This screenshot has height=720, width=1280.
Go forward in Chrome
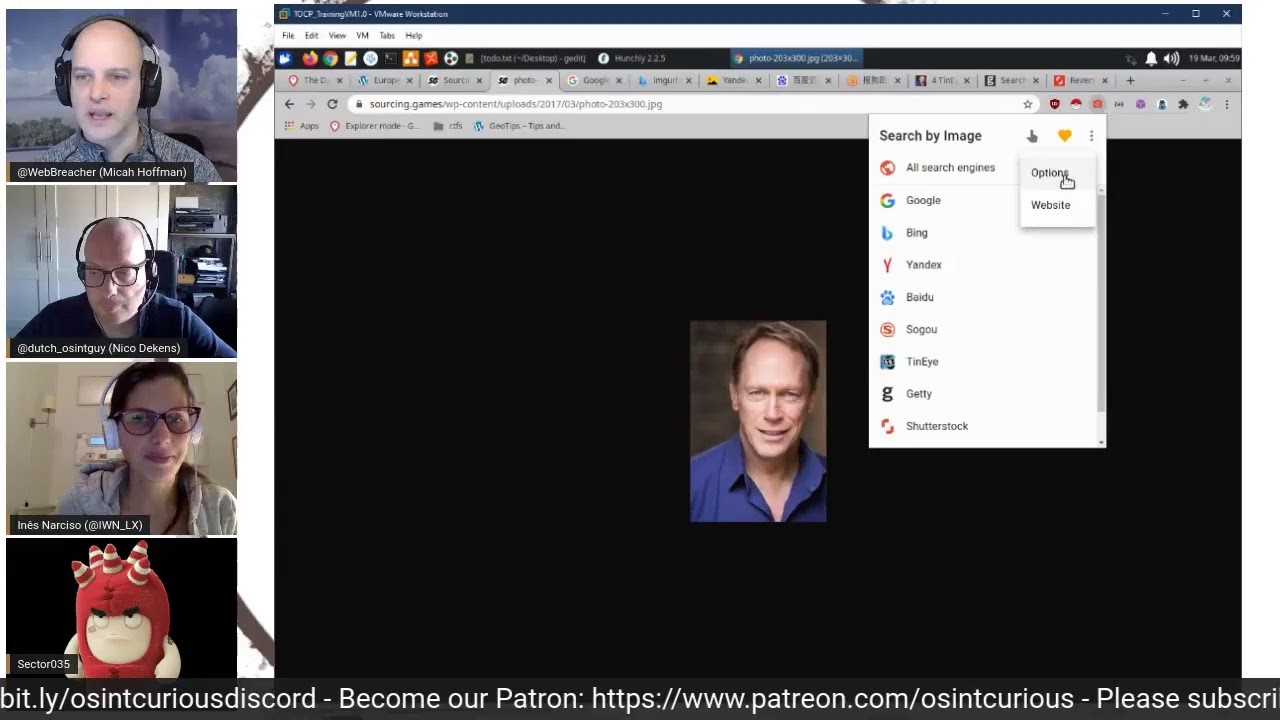click(310, 104)
